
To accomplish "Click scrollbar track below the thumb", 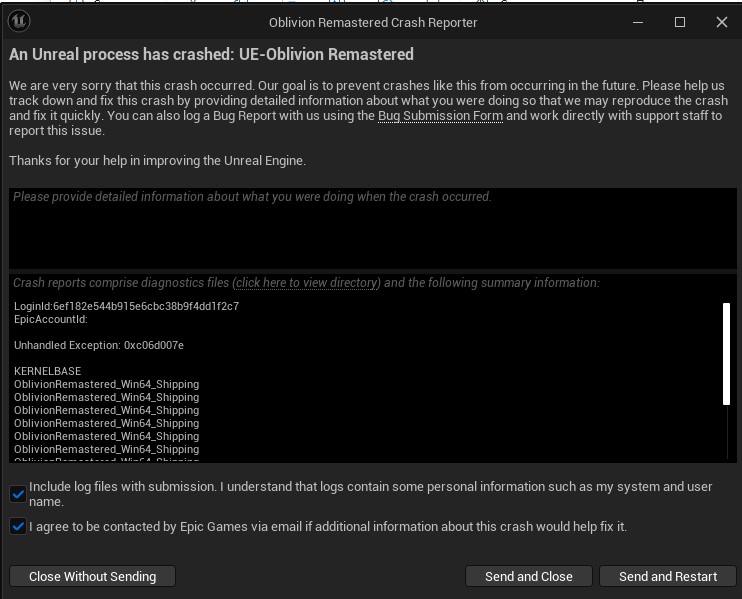I will (x=727, y=430).
